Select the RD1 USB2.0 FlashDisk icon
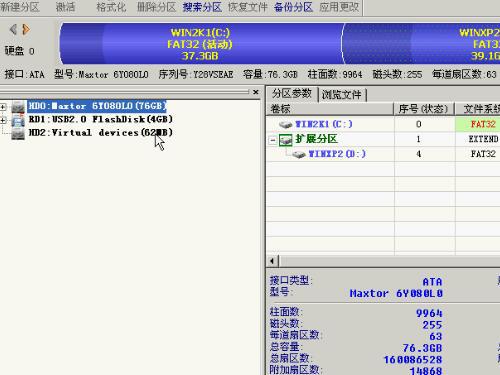Viewport: 500px width, 375px height. tap(18, 120)
